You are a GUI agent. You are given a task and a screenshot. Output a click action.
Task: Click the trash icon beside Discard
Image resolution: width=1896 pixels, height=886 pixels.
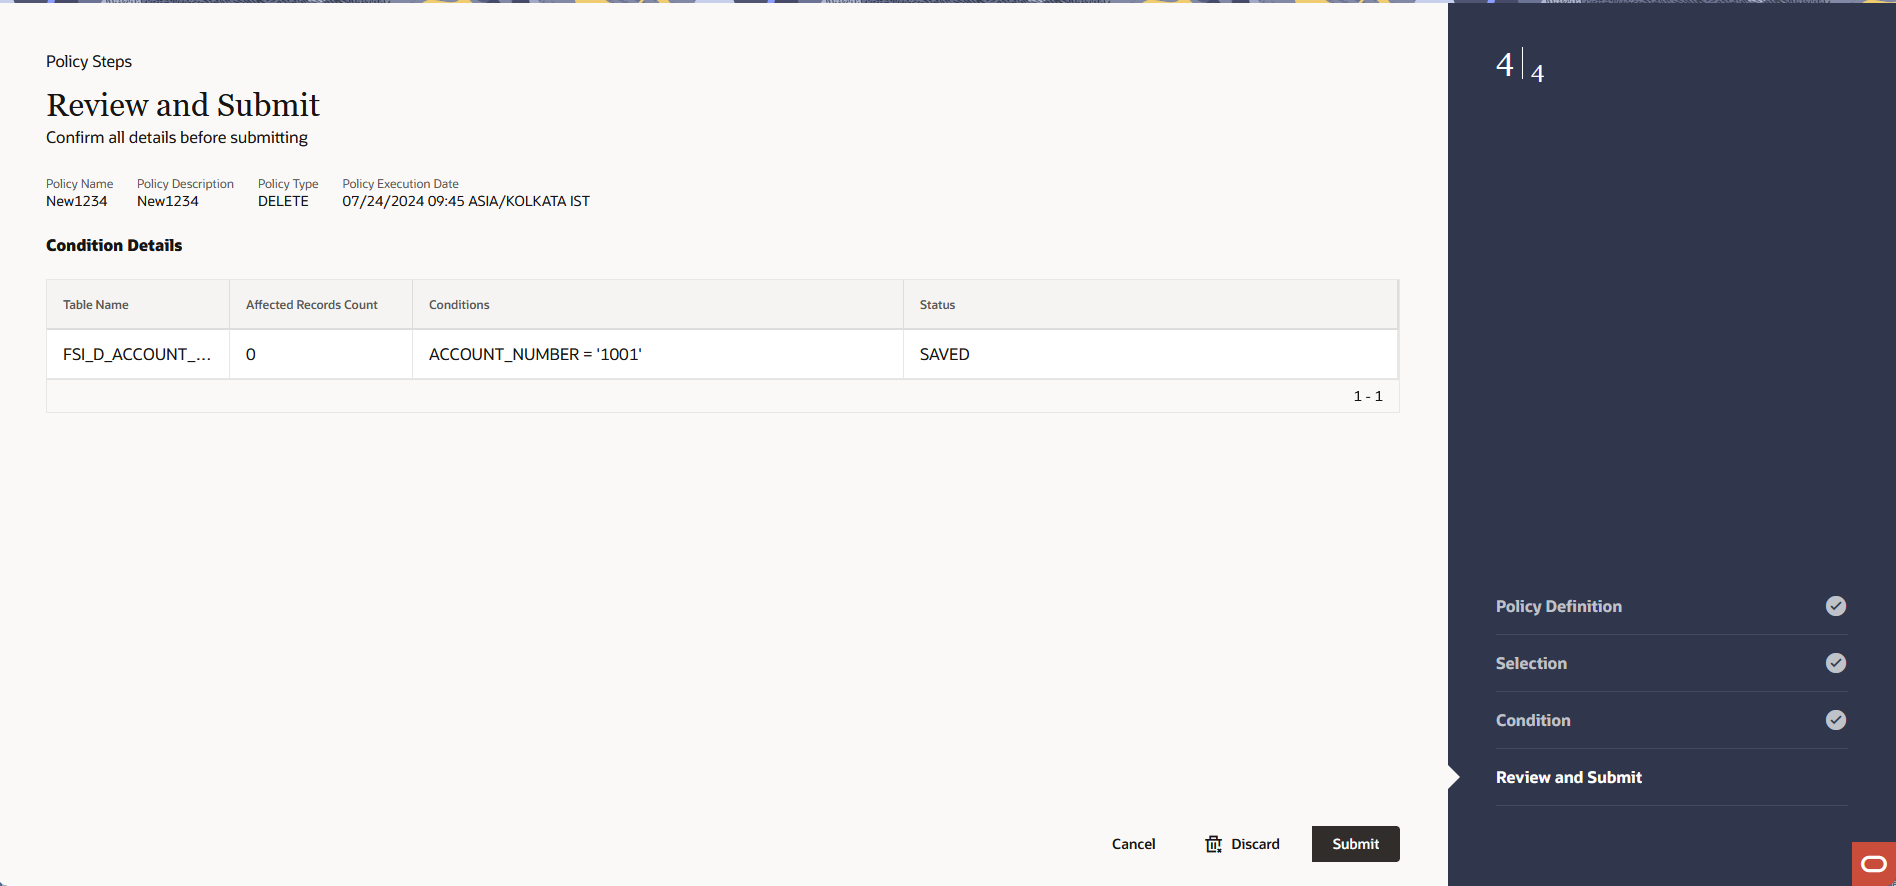(1213, 844)
